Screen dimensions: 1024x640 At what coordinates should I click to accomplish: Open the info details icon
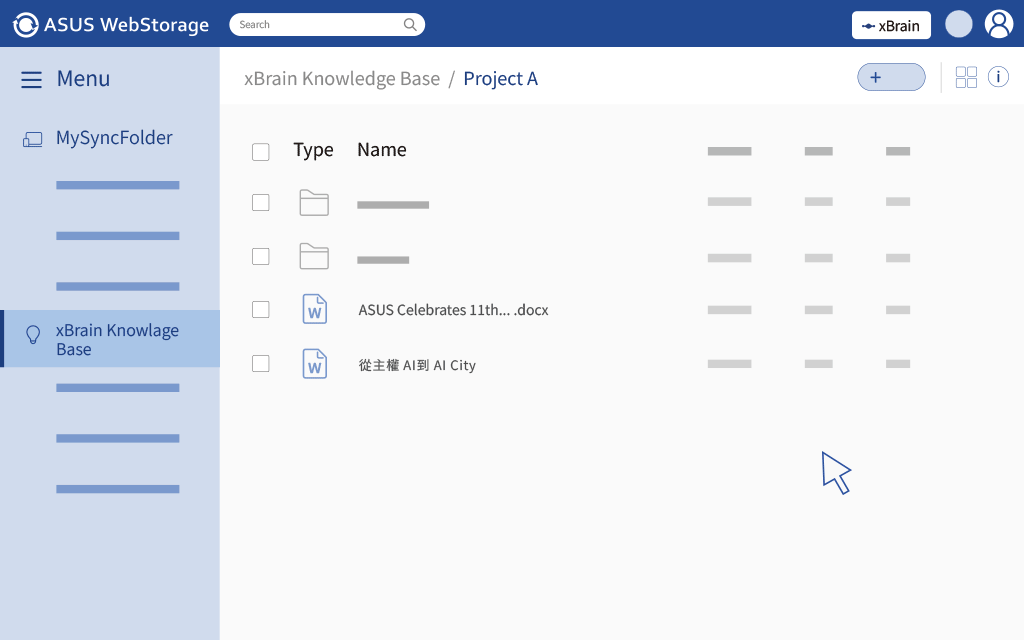[x=998, y=77]
